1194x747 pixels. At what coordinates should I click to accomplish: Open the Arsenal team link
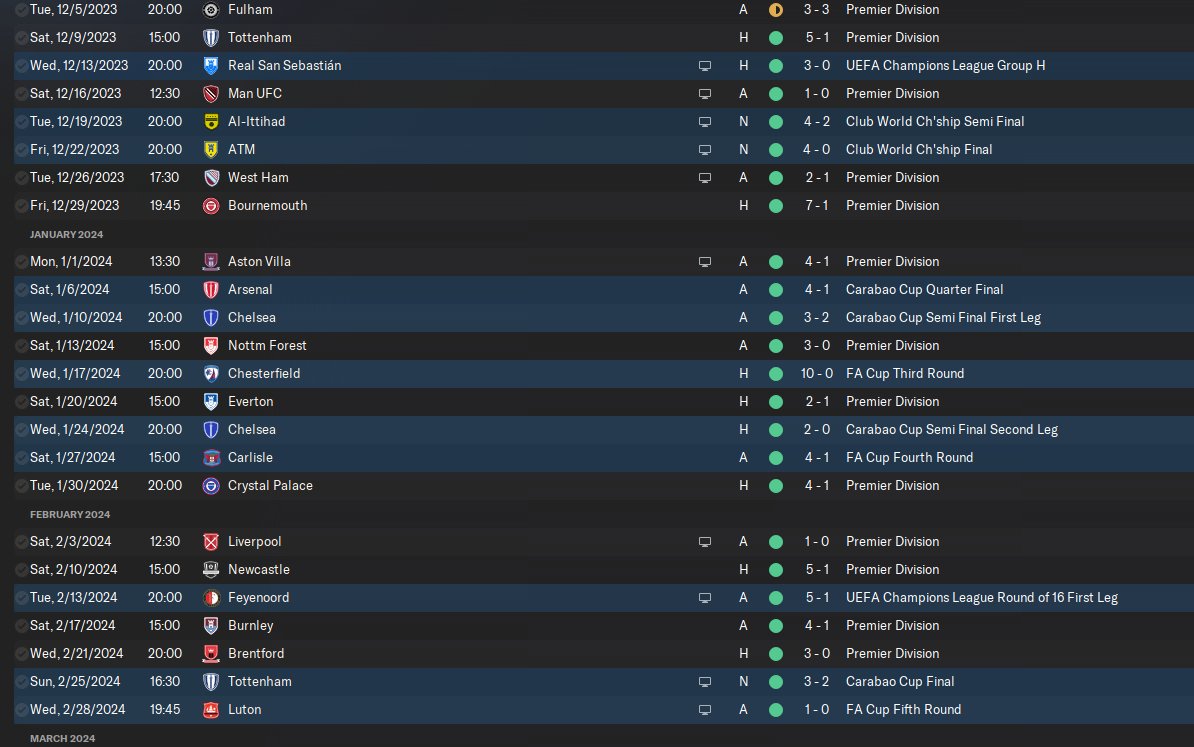[x=250, y=289]
